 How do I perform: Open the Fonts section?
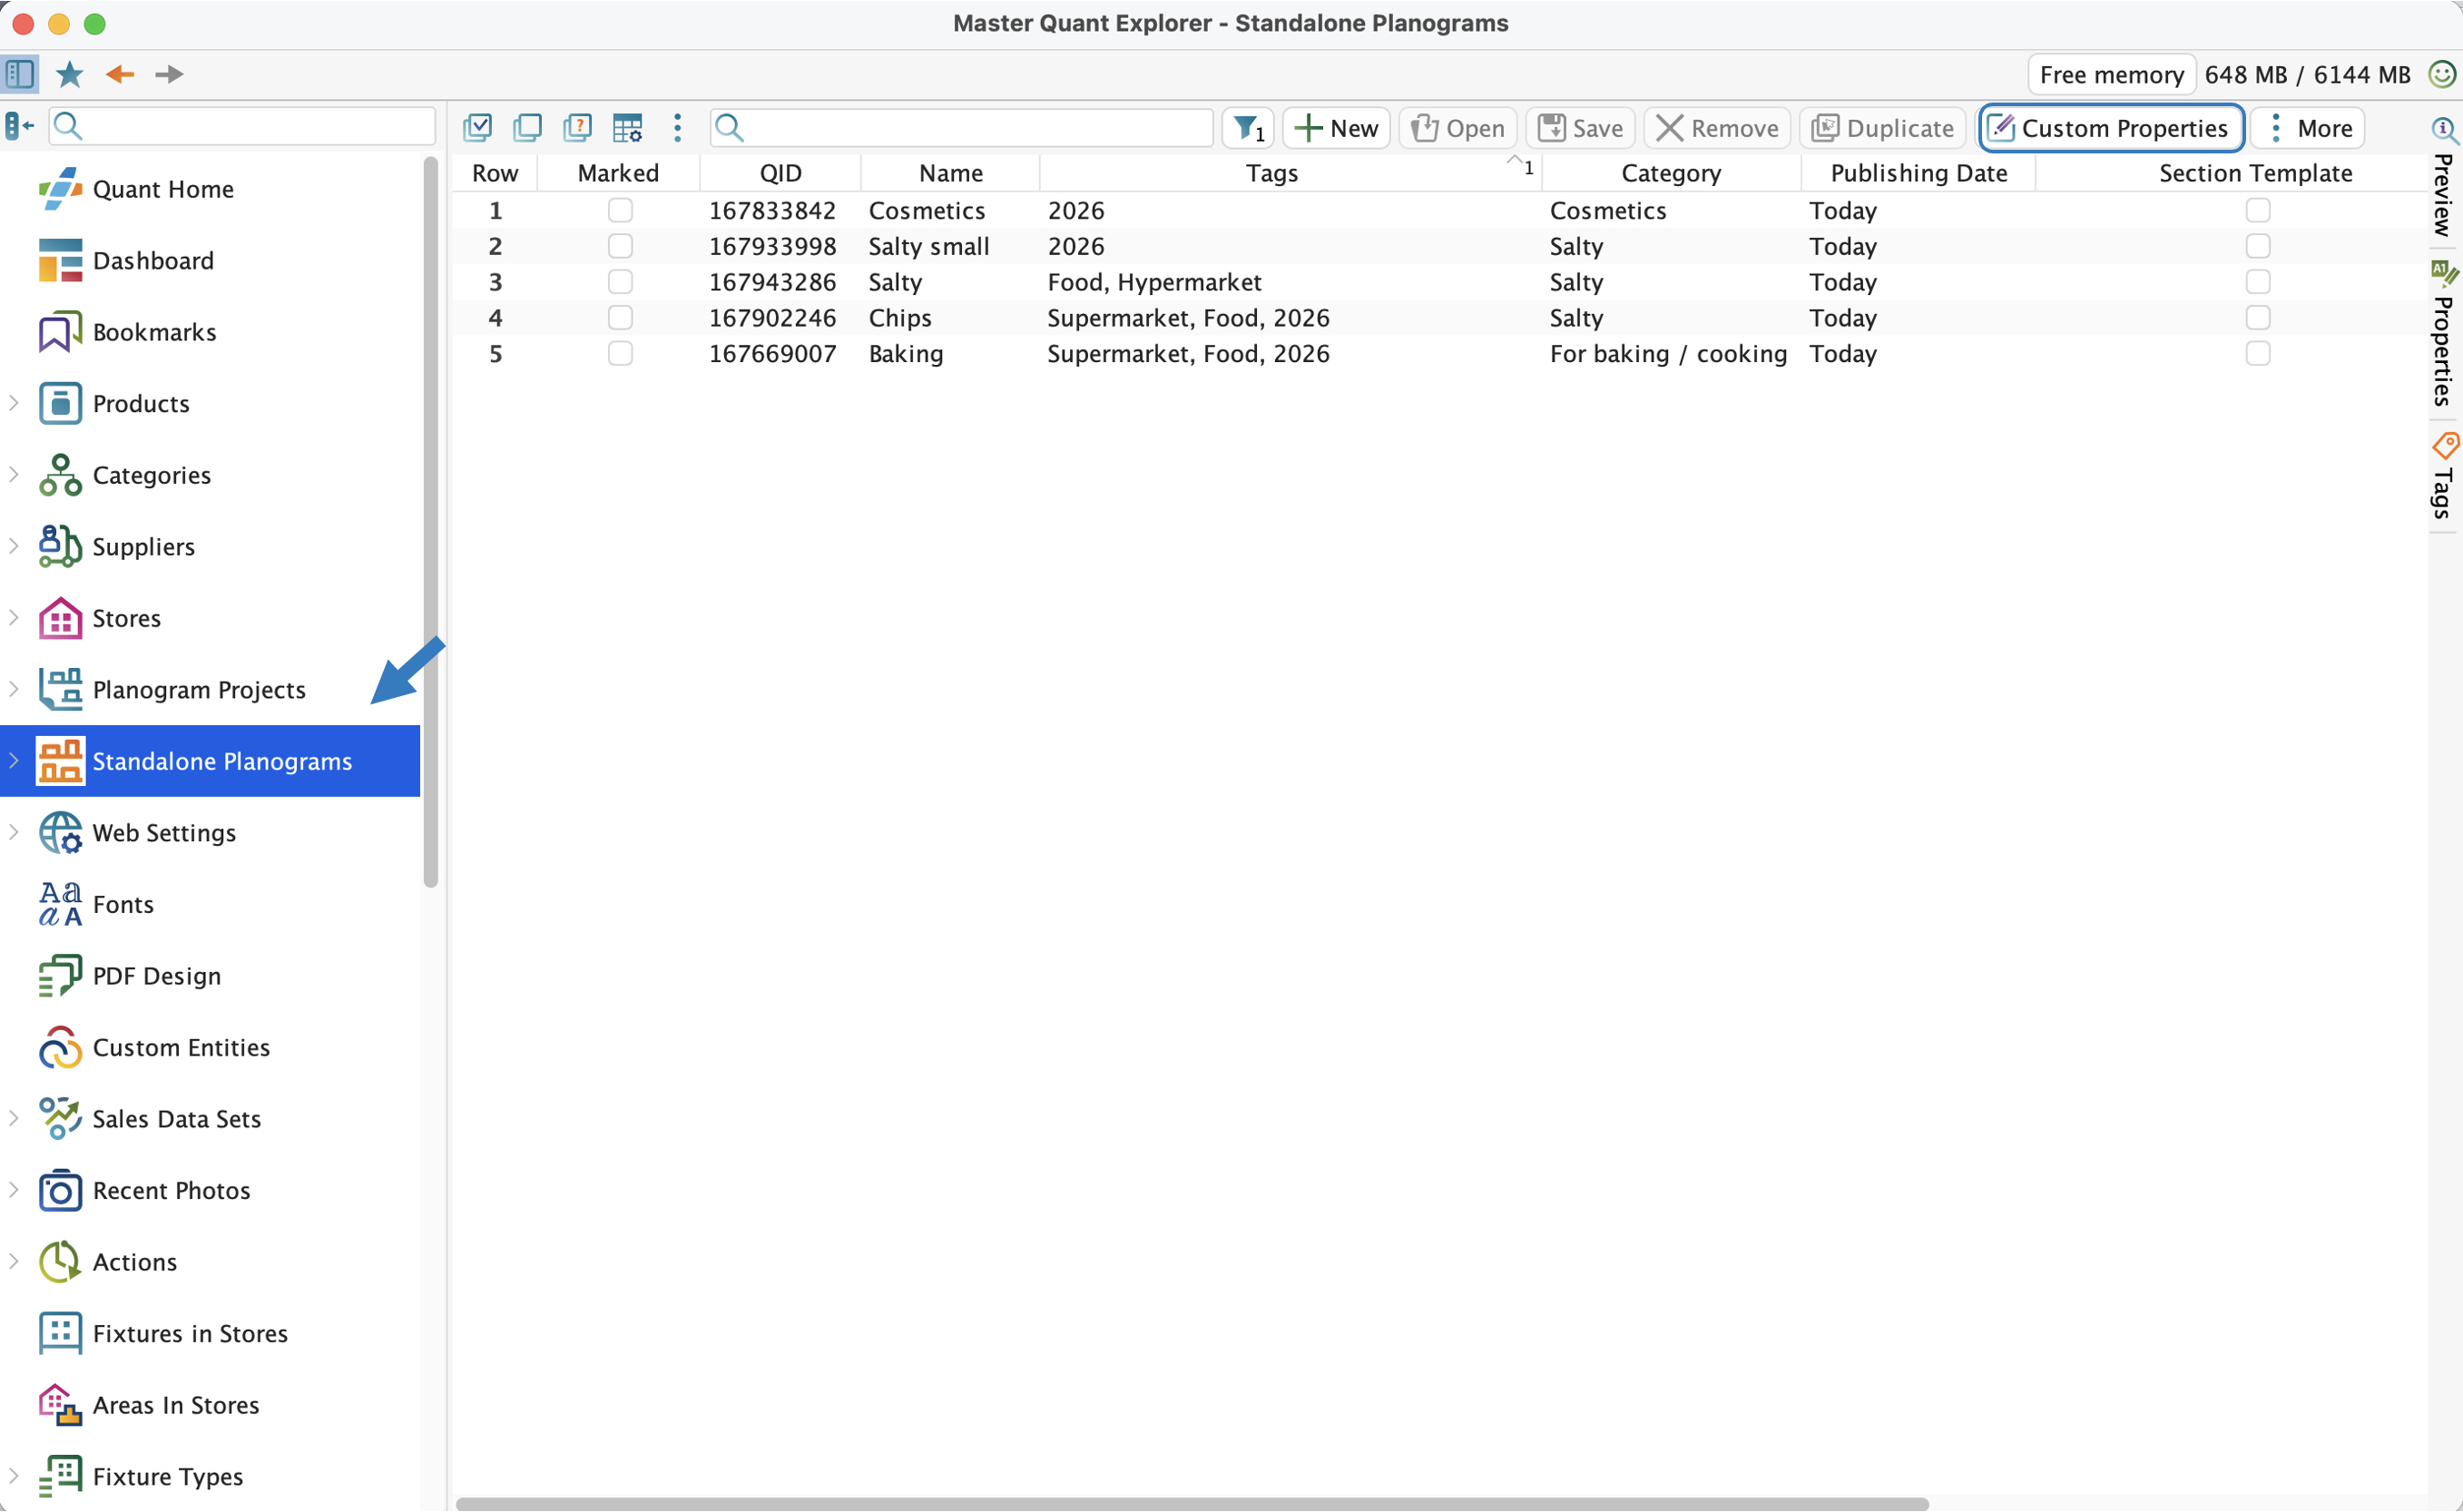123,905
